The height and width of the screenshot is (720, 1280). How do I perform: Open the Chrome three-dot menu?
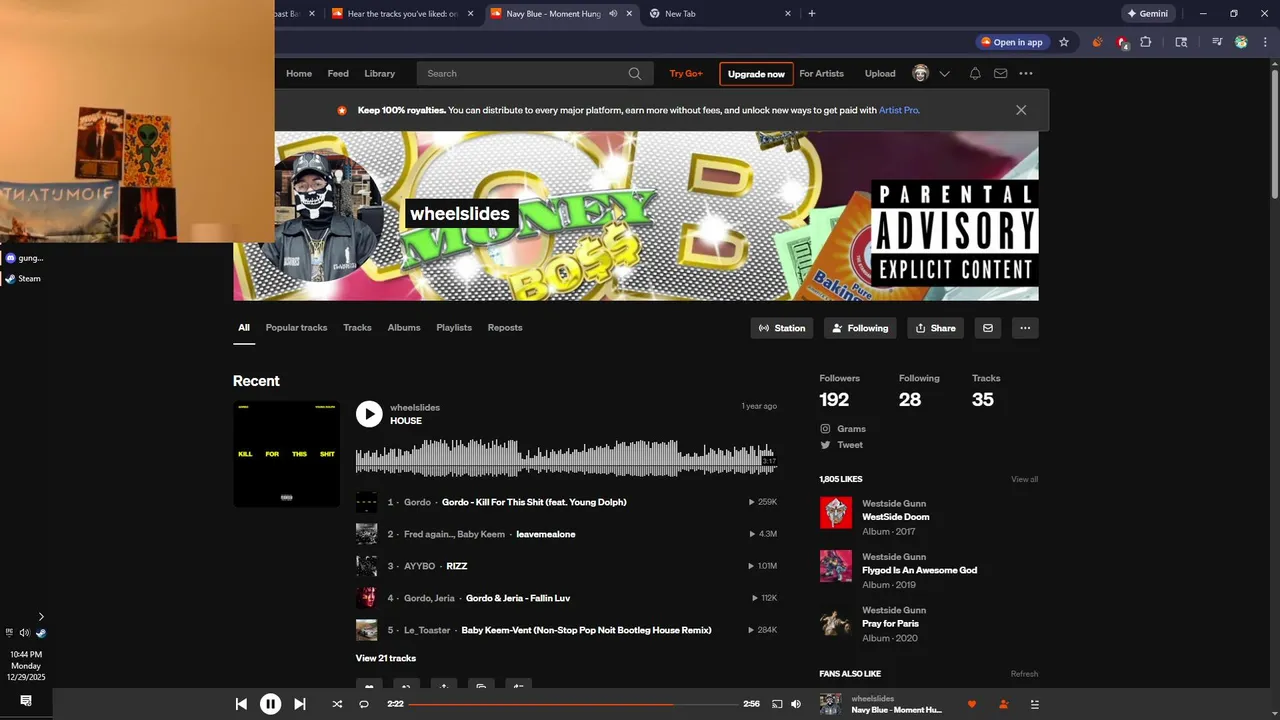coord(1264,42)
